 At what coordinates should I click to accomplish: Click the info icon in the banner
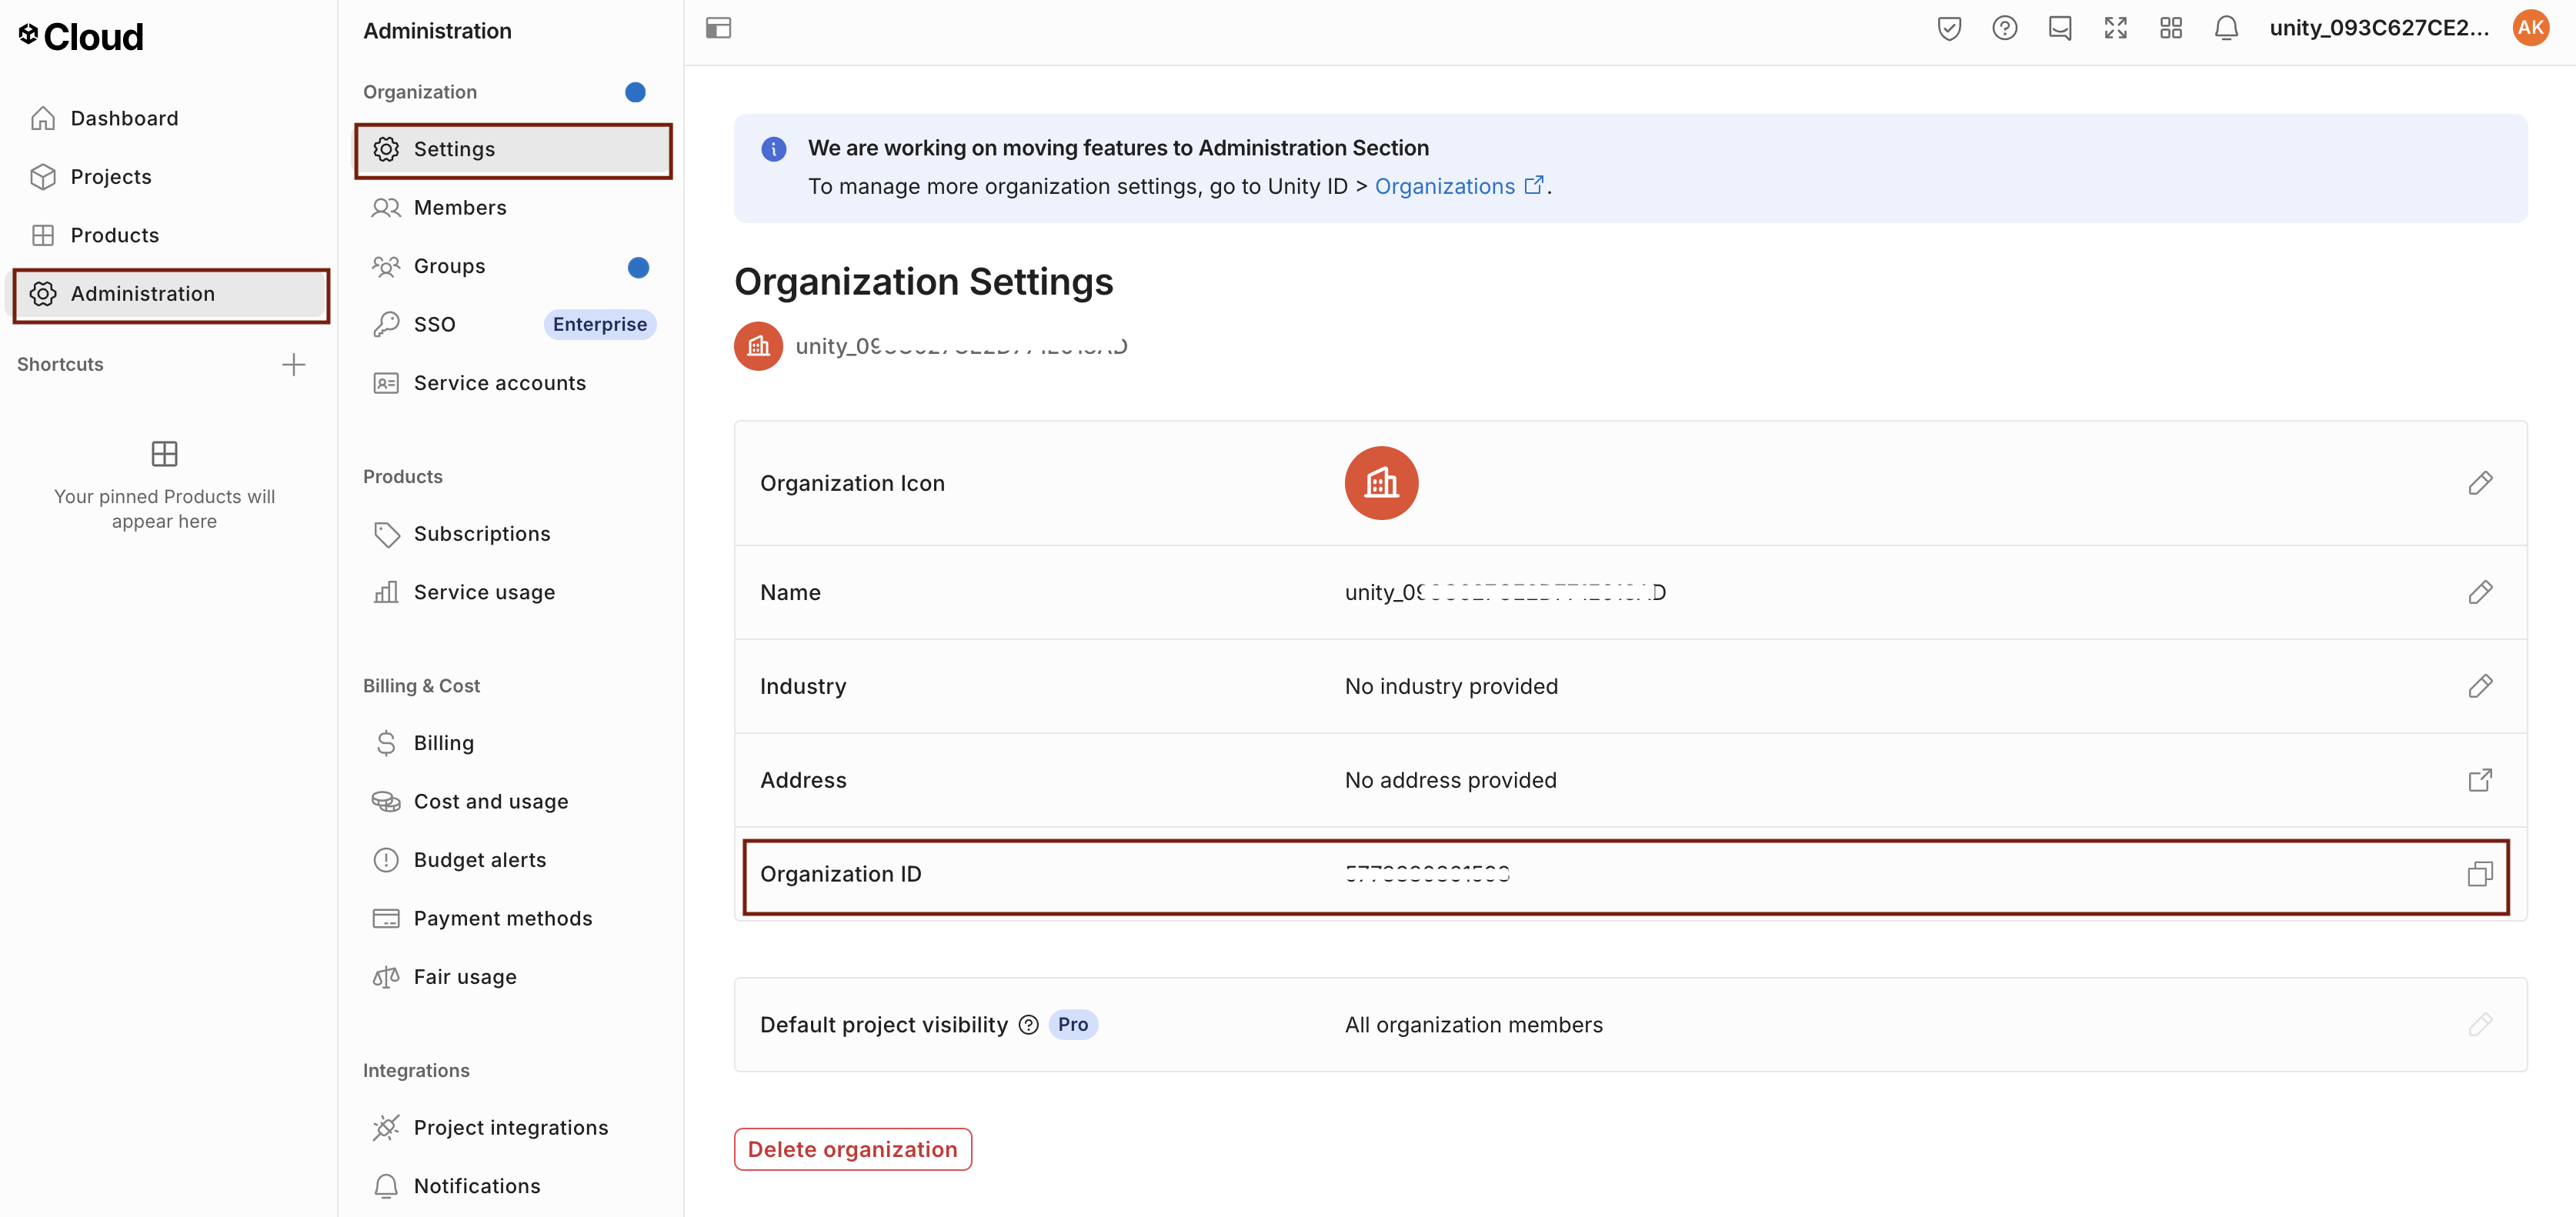click(773, 149)
